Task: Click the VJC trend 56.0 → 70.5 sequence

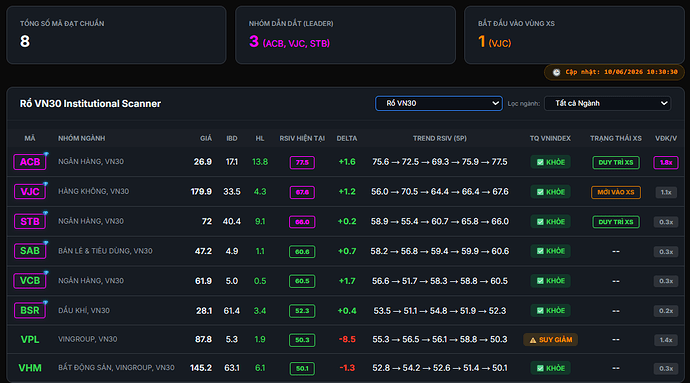Action: [x=440, y=192]
